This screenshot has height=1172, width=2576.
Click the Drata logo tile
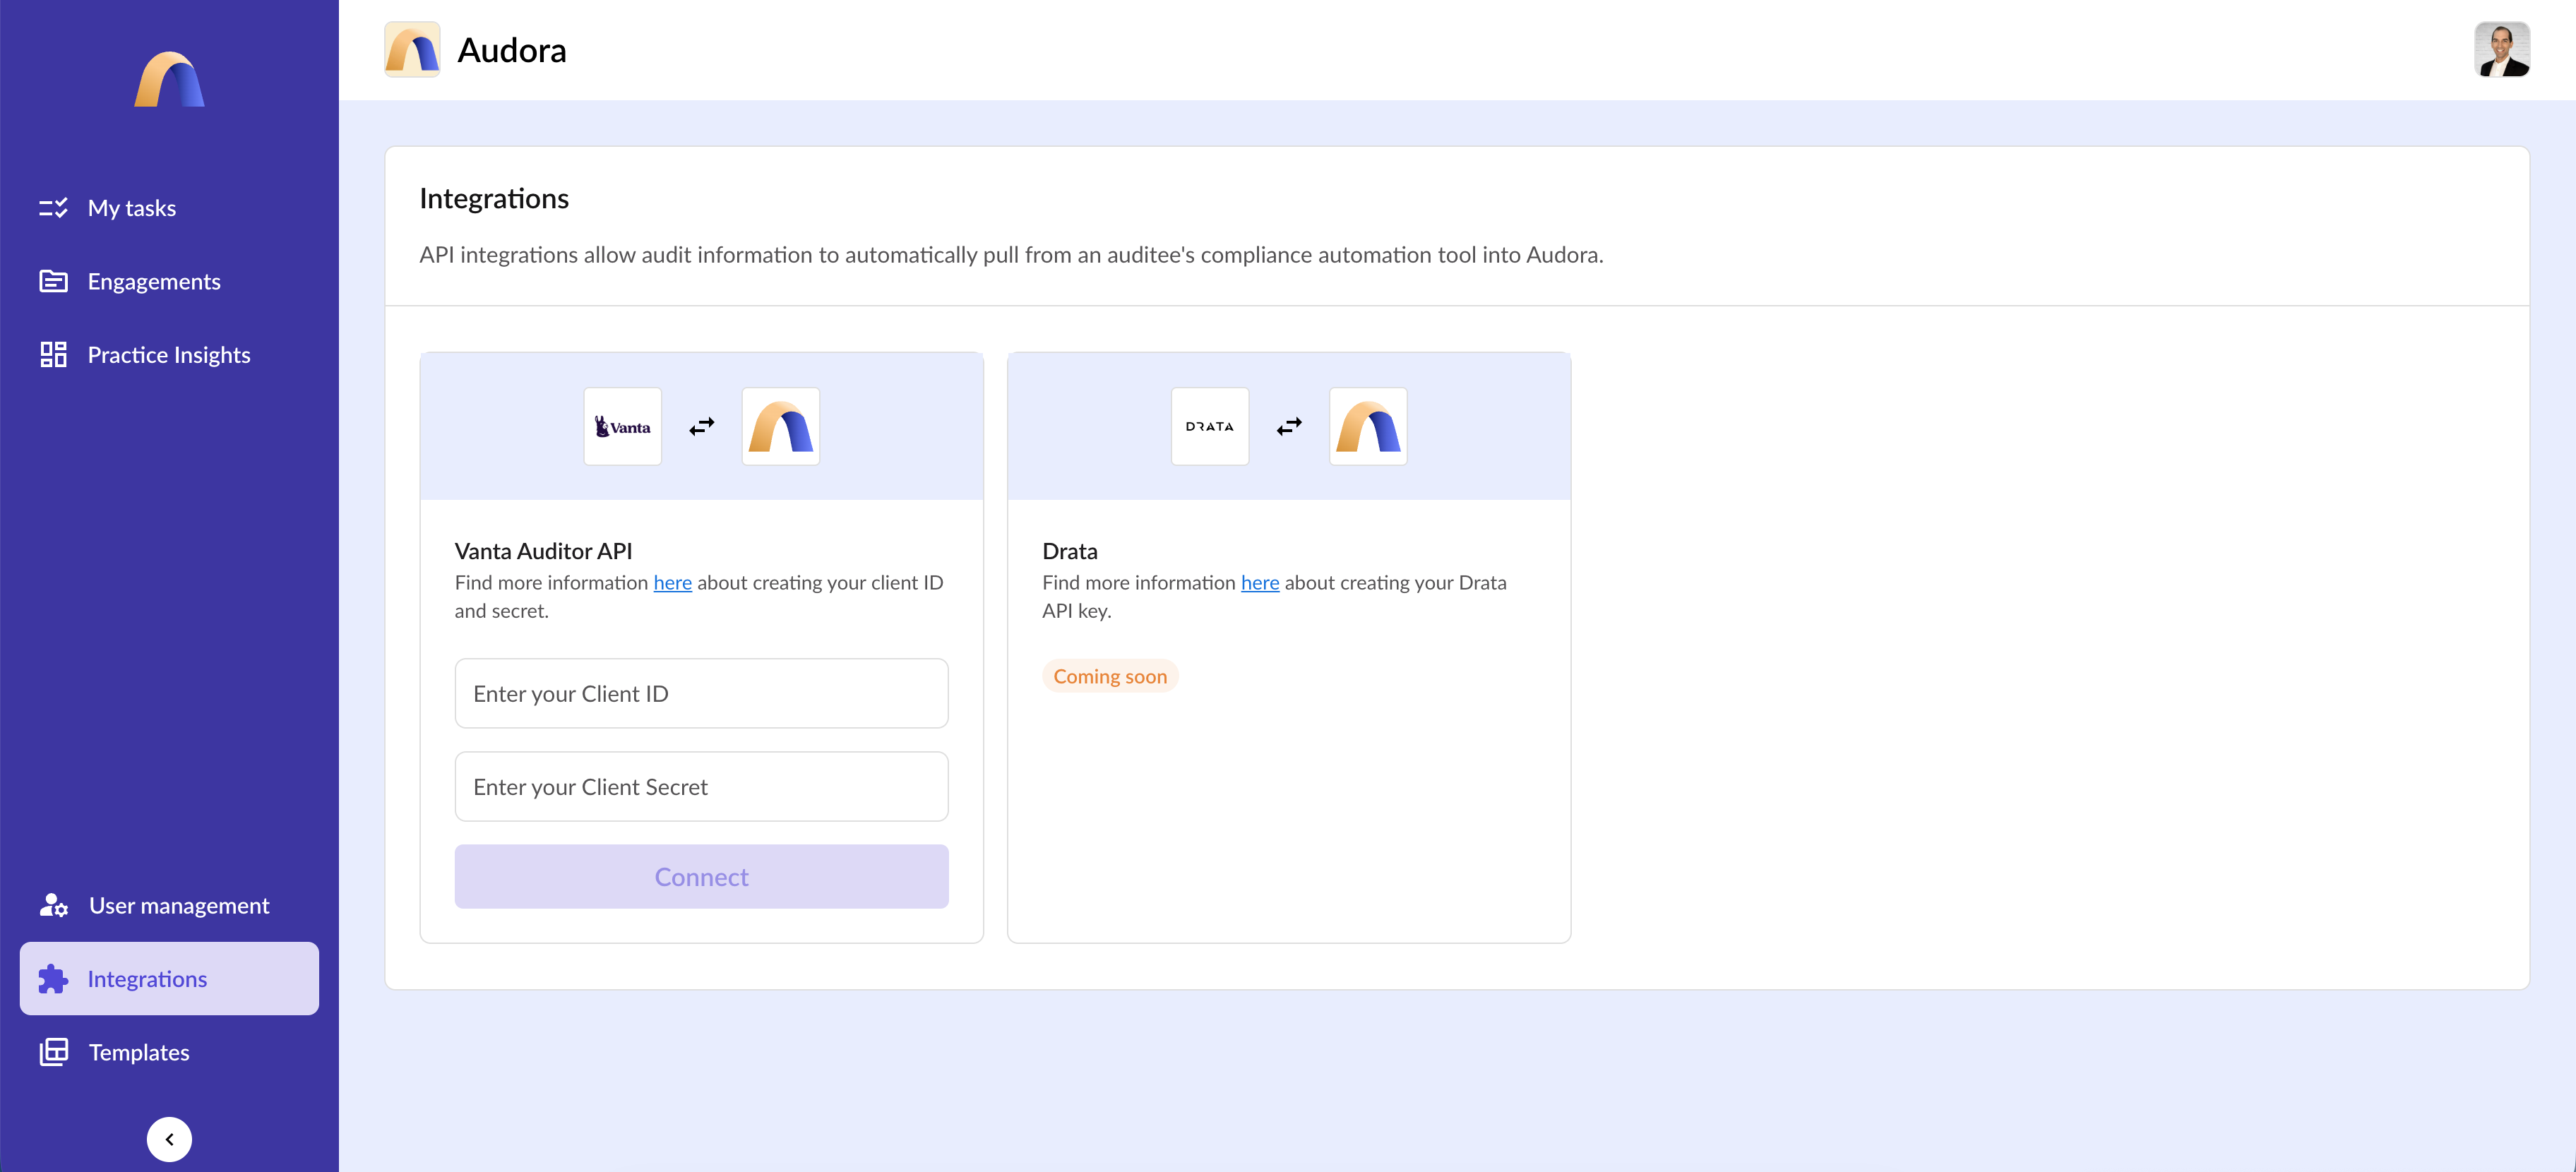(x=1209, y=427)
